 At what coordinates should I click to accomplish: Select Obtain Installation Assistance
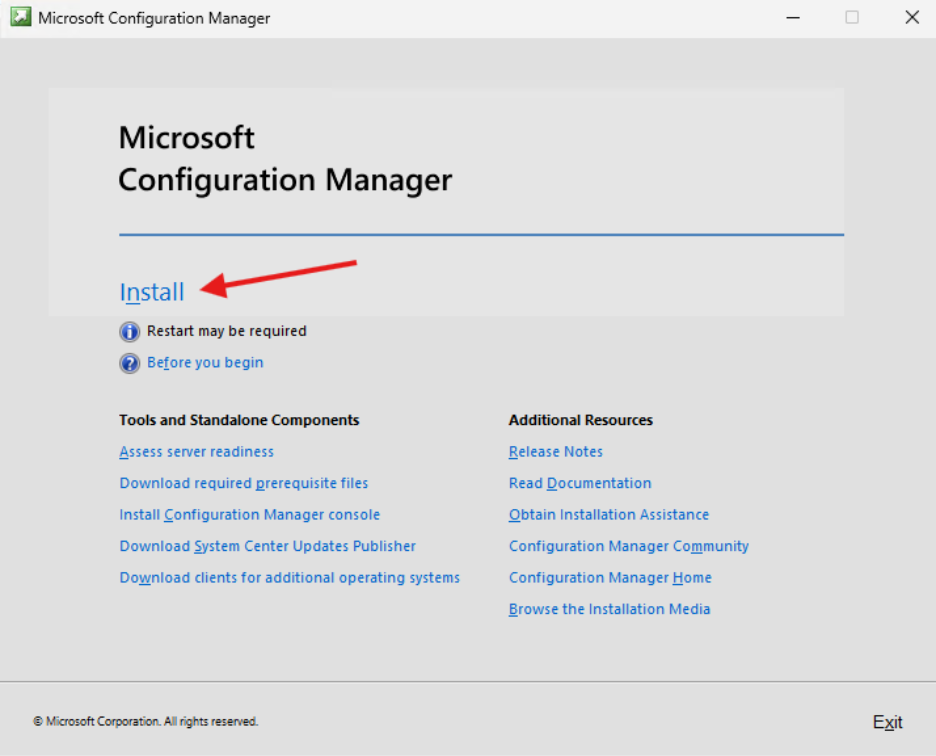608,514
